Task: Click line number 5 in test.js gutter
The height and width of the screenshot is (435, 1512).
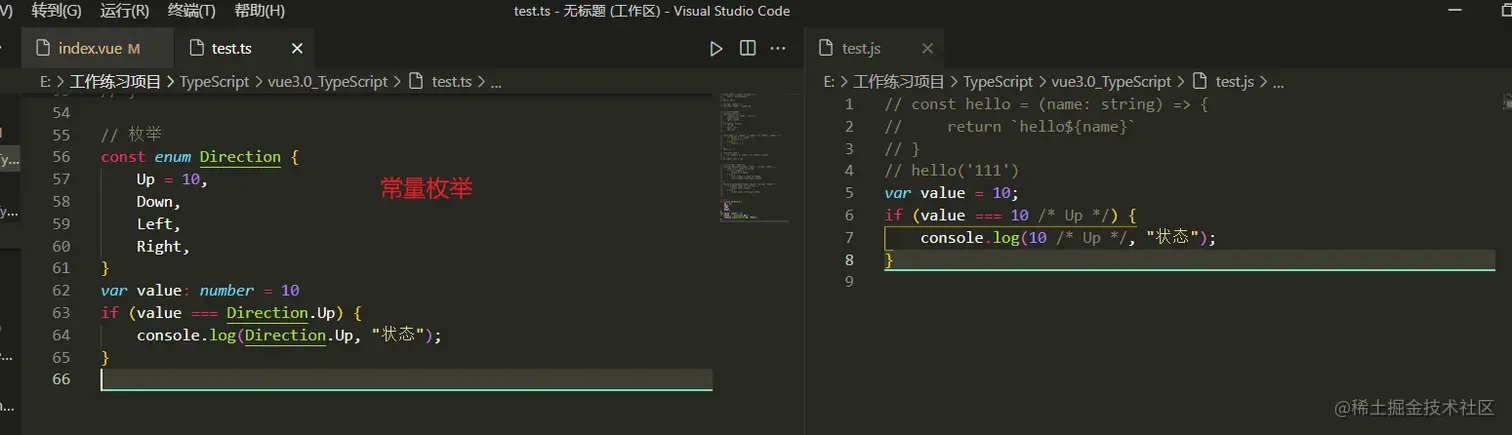Action: pos(849,193)
